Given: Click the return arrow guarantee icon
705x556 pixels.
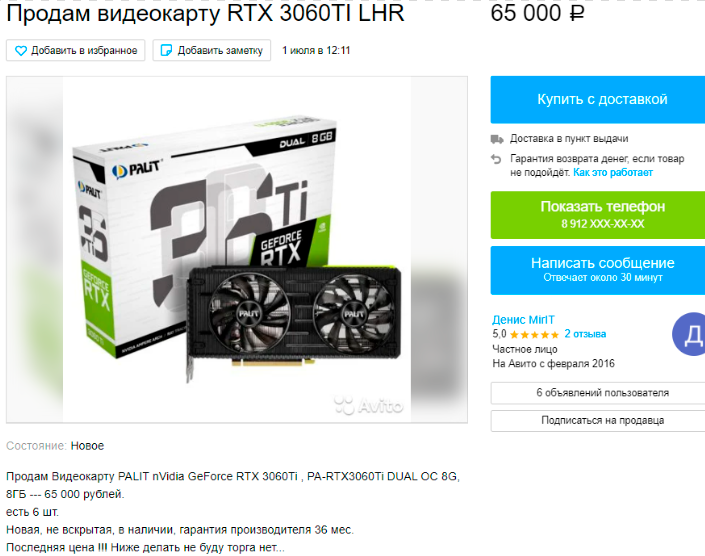Looking at the screenshot, I should (496, 159).
